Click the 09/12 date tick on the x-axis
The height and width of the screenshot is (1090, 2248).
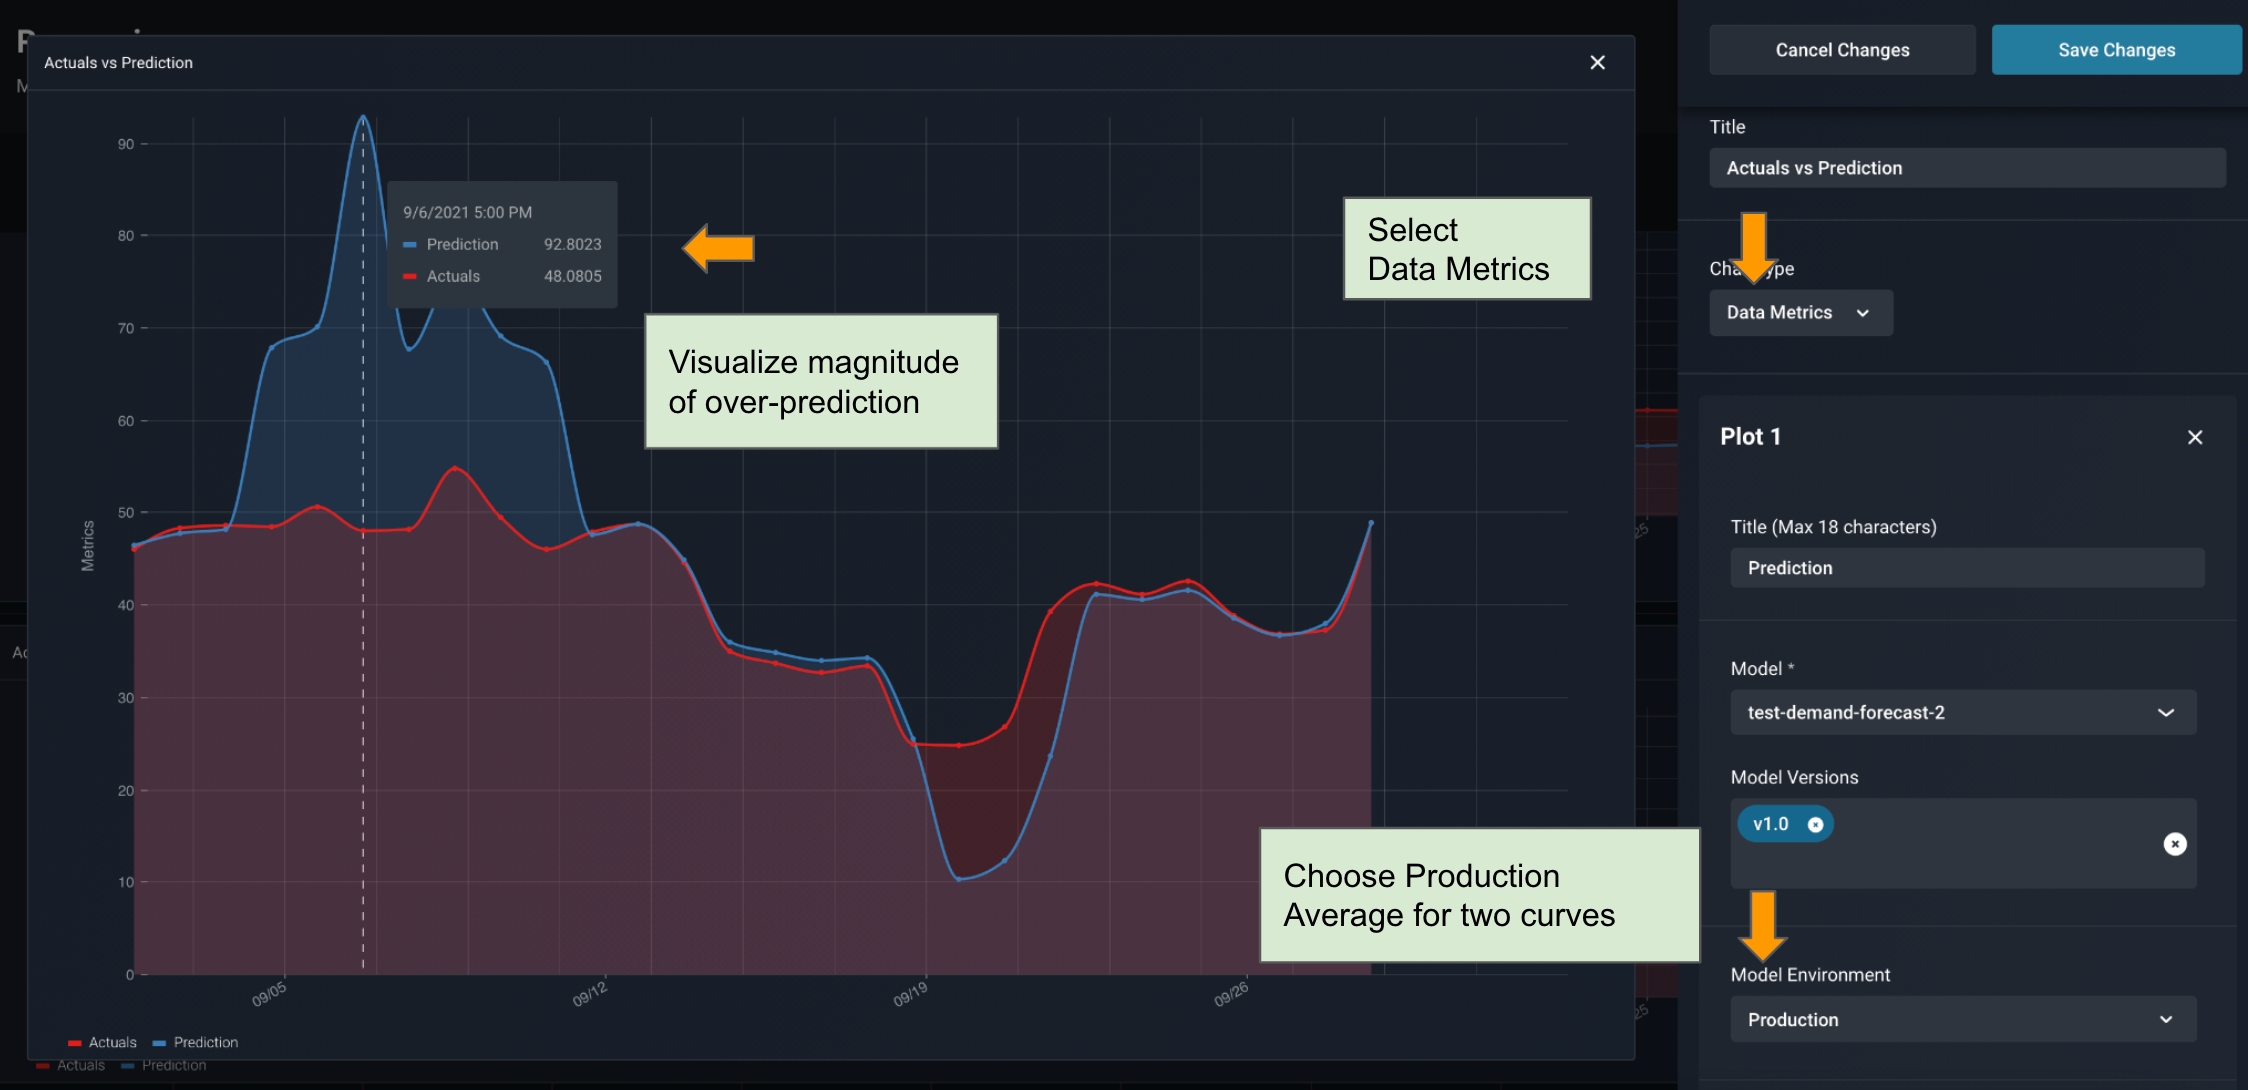click(590, 995)
